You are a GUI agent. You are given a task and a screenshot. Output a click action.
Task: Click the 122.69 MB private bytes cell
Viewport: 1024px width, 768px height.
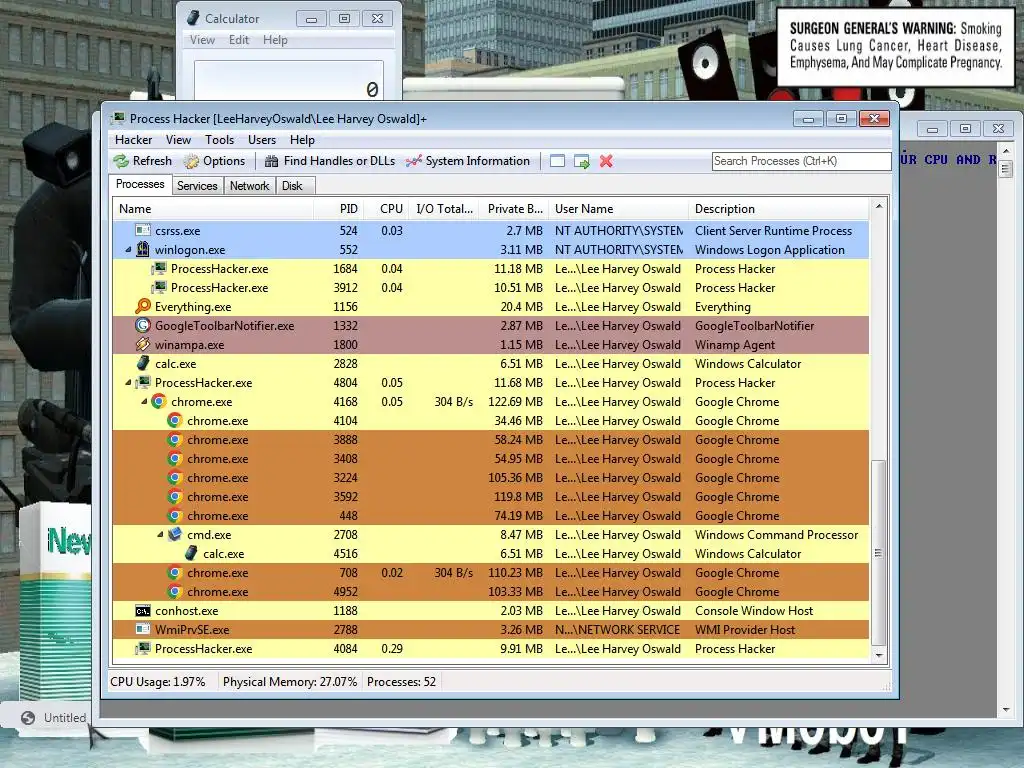pos(515,401)
